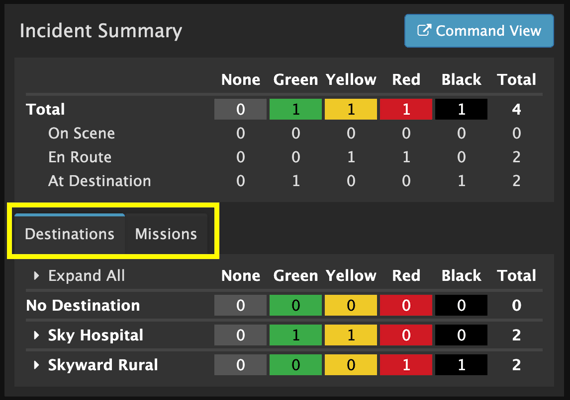570x400 pixels.
Task: Open the Command View button
Action: click(479, 31)
